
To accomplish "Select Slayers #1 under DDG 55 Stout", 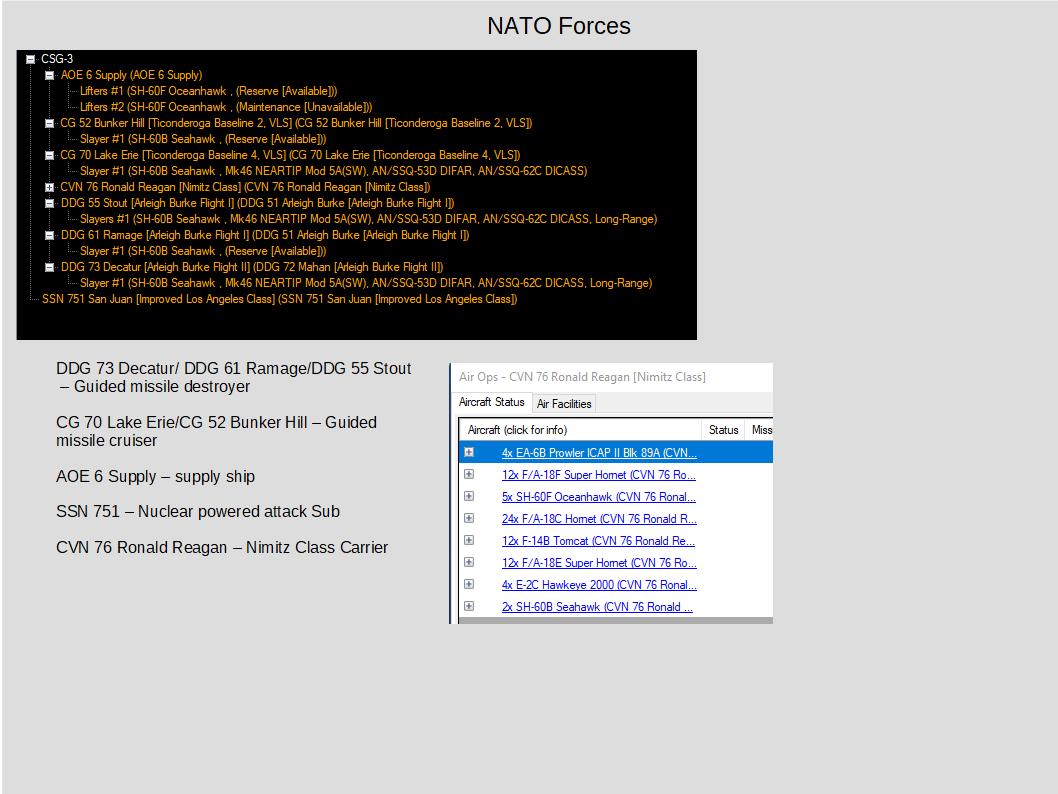I will (368, 219).
